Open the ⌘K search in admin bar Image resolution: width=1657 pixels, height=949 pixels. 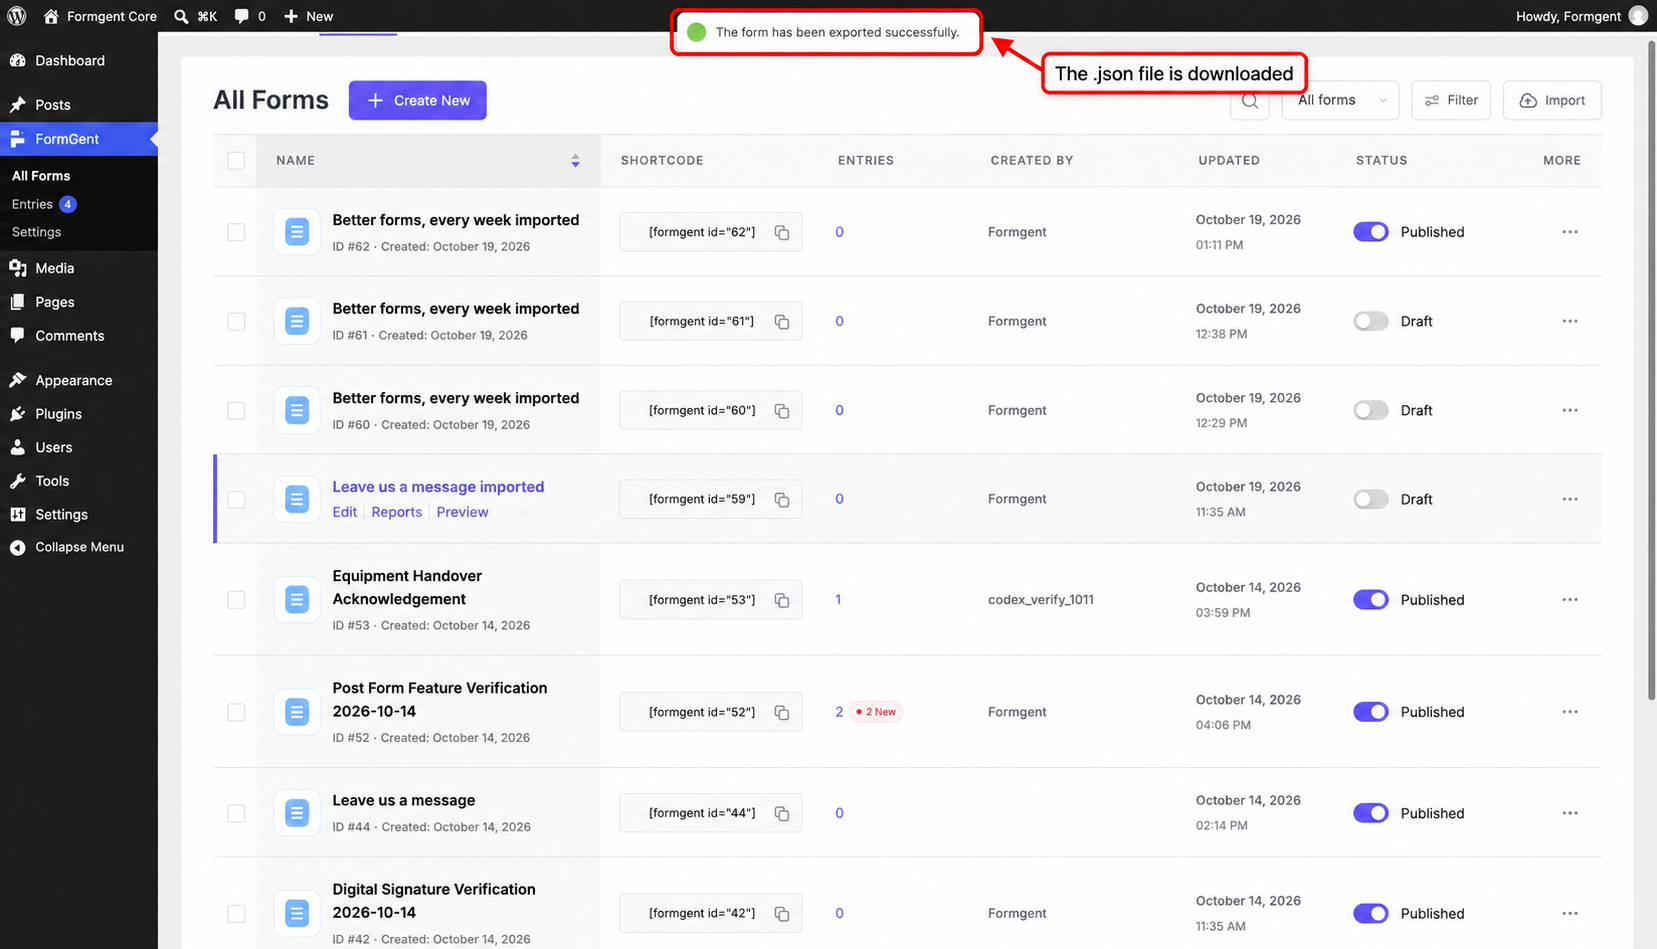[x=195, y=16]
